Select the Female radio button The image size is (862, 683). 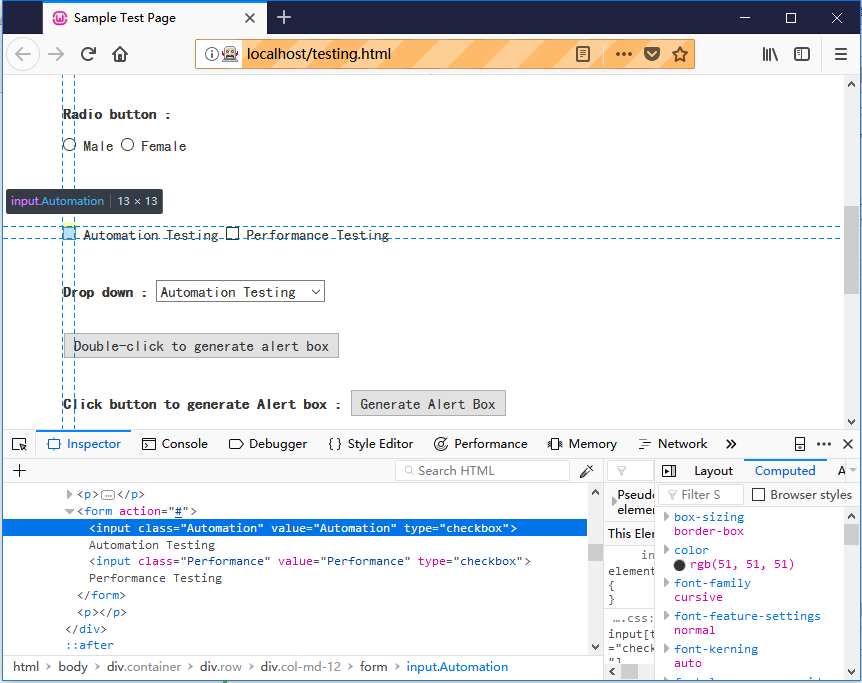128,145
